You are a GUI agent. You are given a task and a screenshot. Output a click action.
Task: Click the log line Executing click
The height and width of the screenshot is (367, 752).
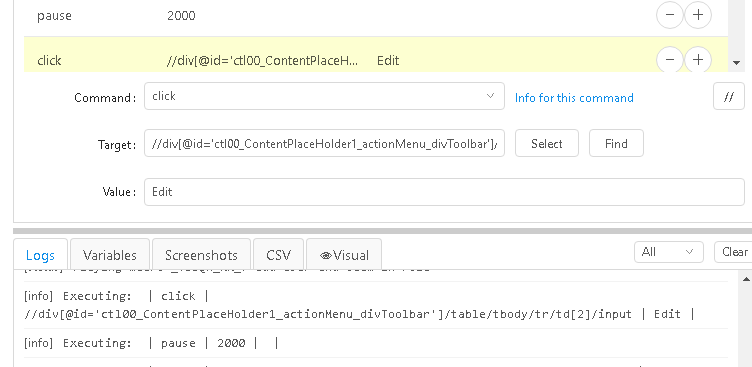pos(117,296)
